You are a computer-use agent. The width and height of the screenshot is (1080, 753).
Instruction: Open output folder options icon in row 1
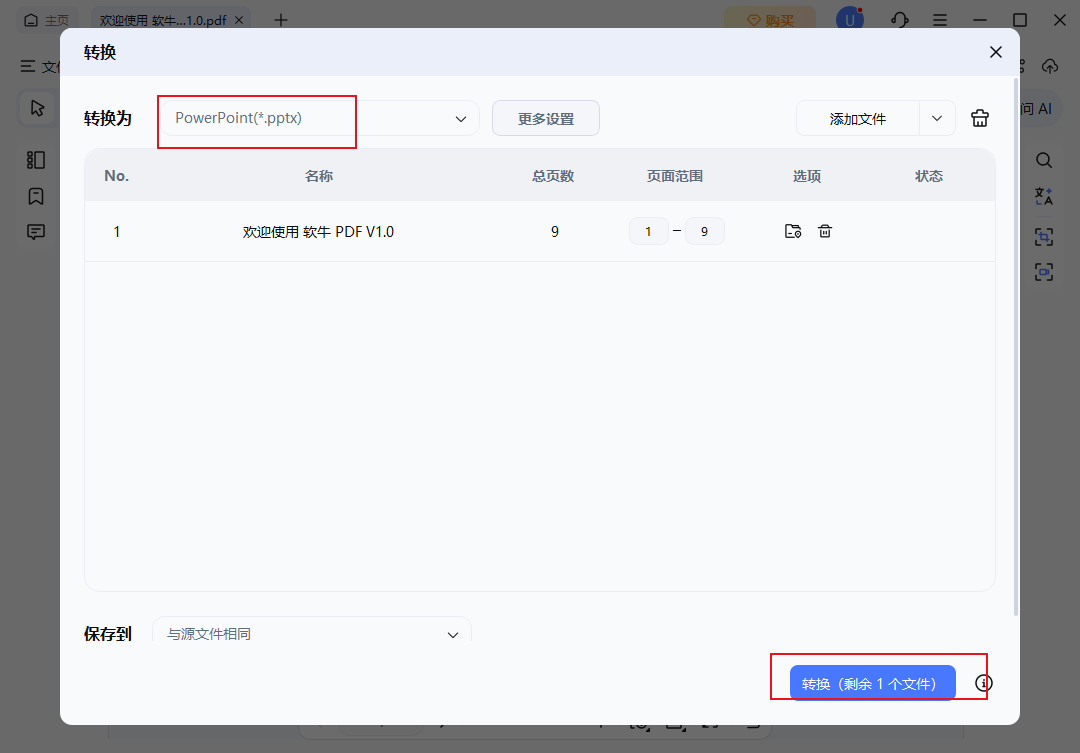click(x=793, y=231)
